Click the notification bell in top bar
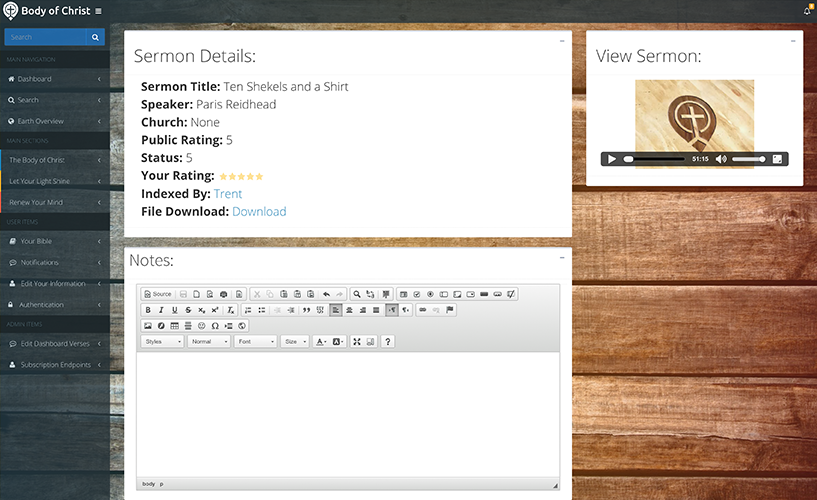This screenshot has width=817, height=500. [x=807, y=11]
